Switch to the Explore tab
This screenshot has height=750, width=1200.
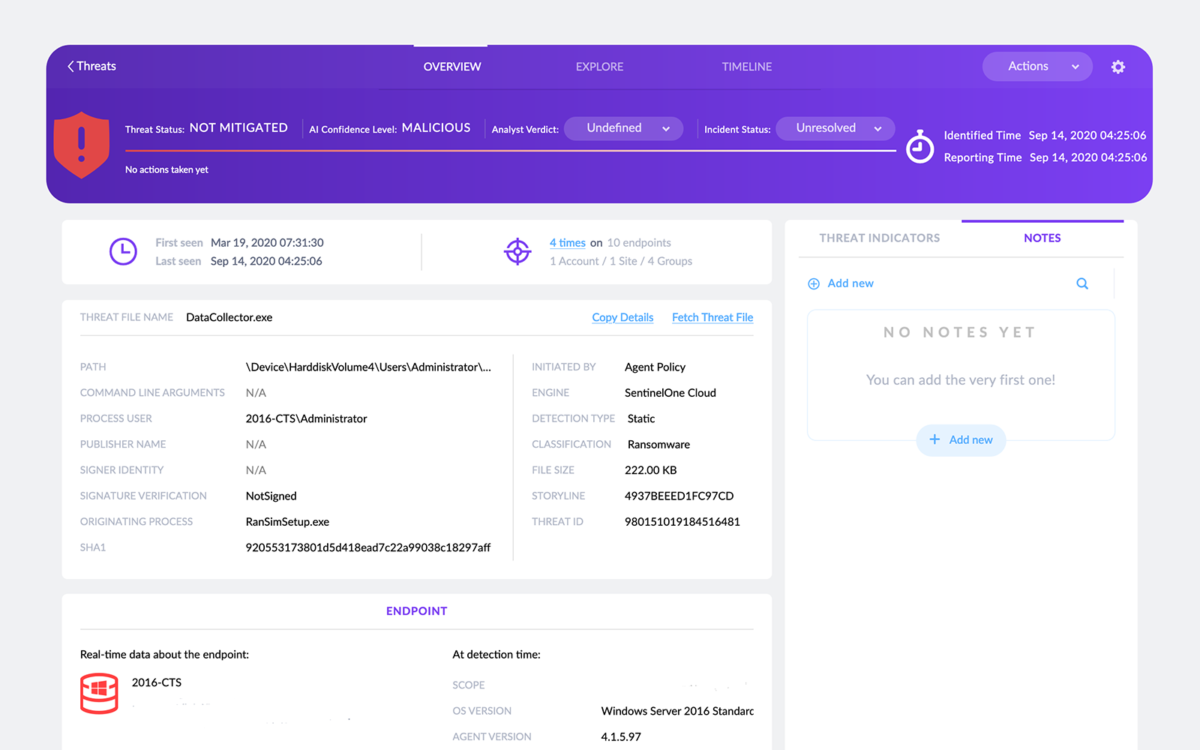pos(599,67)
